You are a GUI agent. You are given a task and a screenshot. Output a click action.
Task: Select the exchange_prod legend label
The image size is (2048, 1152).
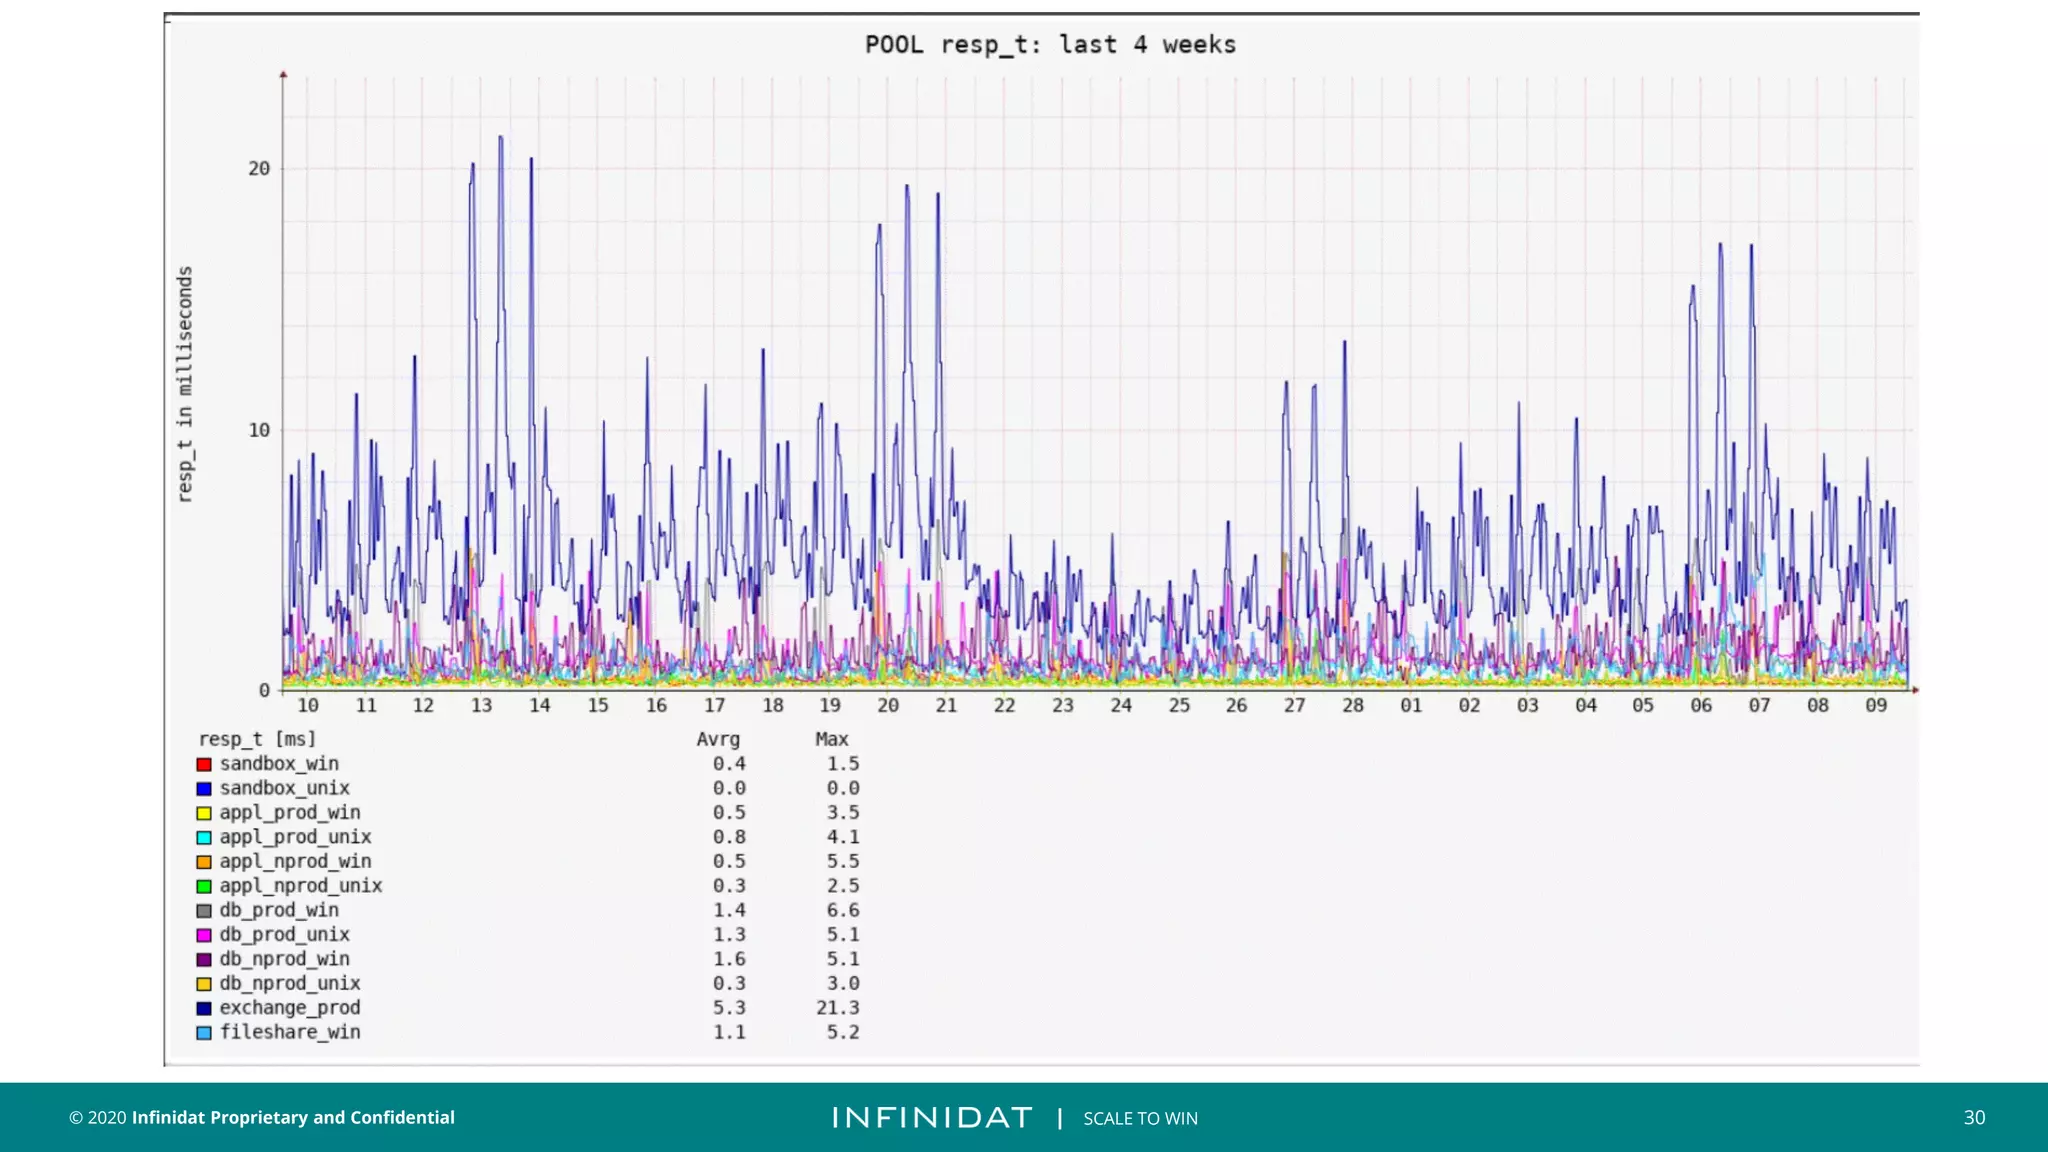pyautogui.click(x=290, y=1008)
